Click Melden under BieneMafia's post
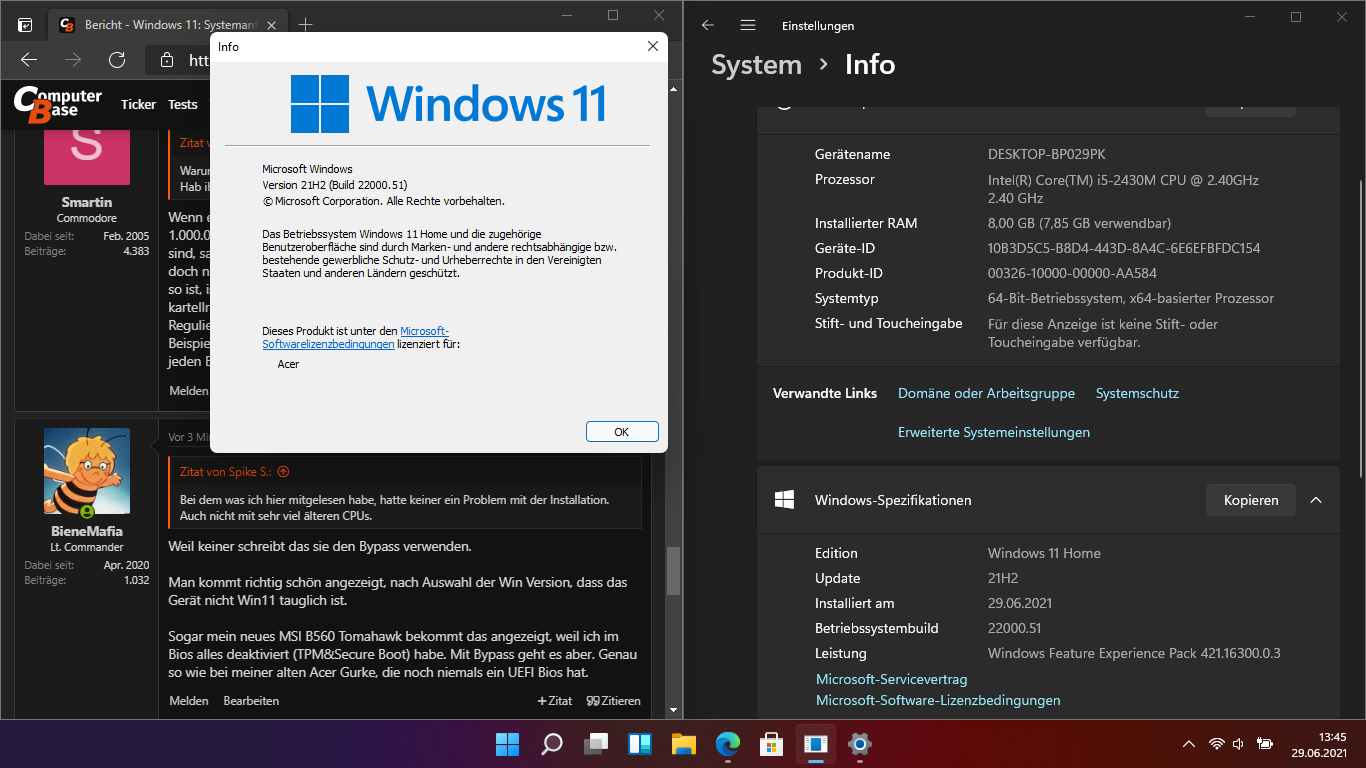1366x768 pixels. click(x=189, y=701)
